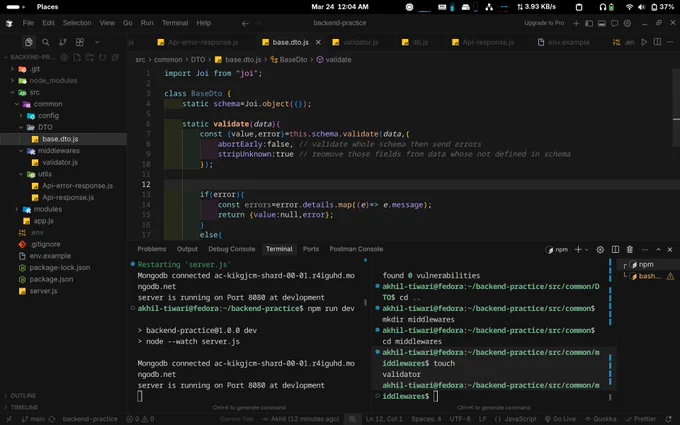This screenshot has height=425, width=680.
Task: Open the Source Control view icon
Action: coord(63,42)
